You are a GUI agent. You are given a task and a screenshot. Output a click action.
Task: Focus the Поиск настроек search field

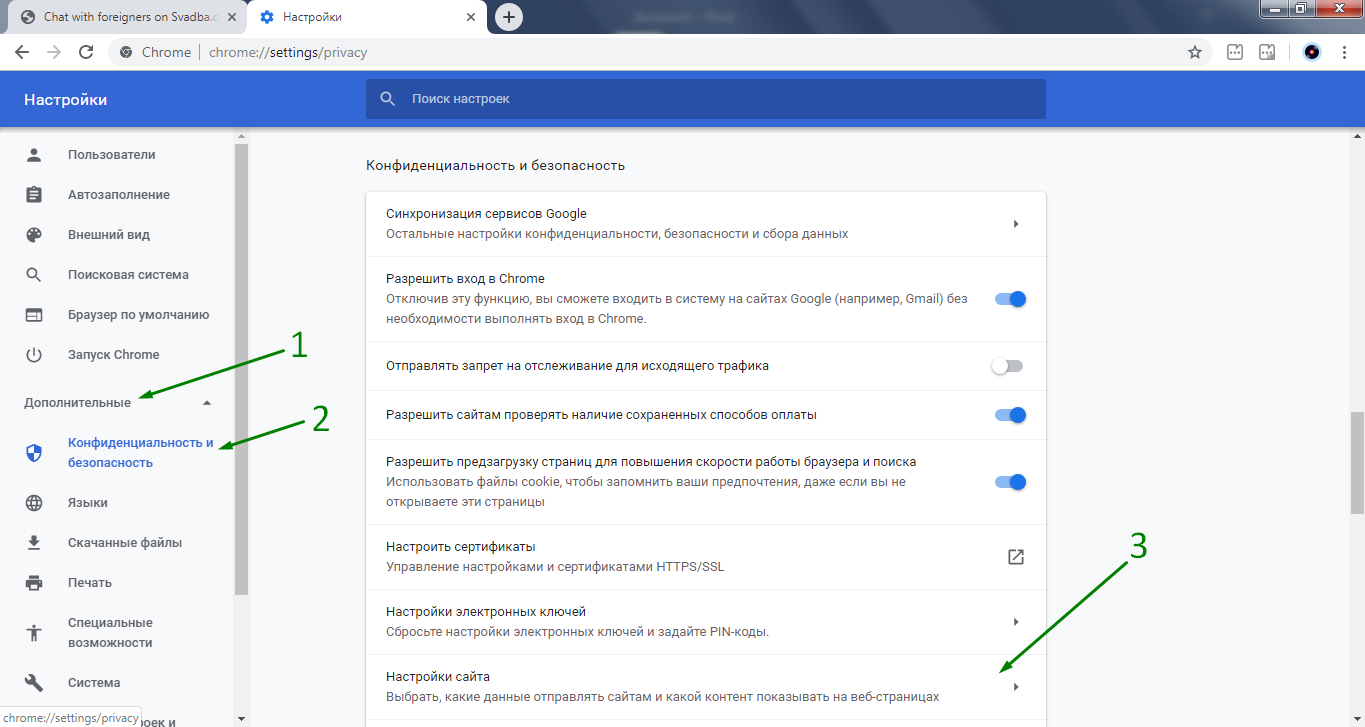coord(706,99)
